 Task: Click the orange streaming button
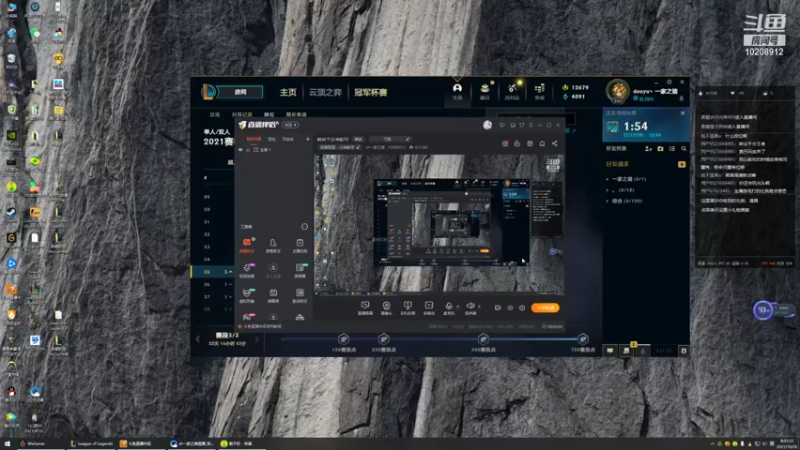coord(545,308)
